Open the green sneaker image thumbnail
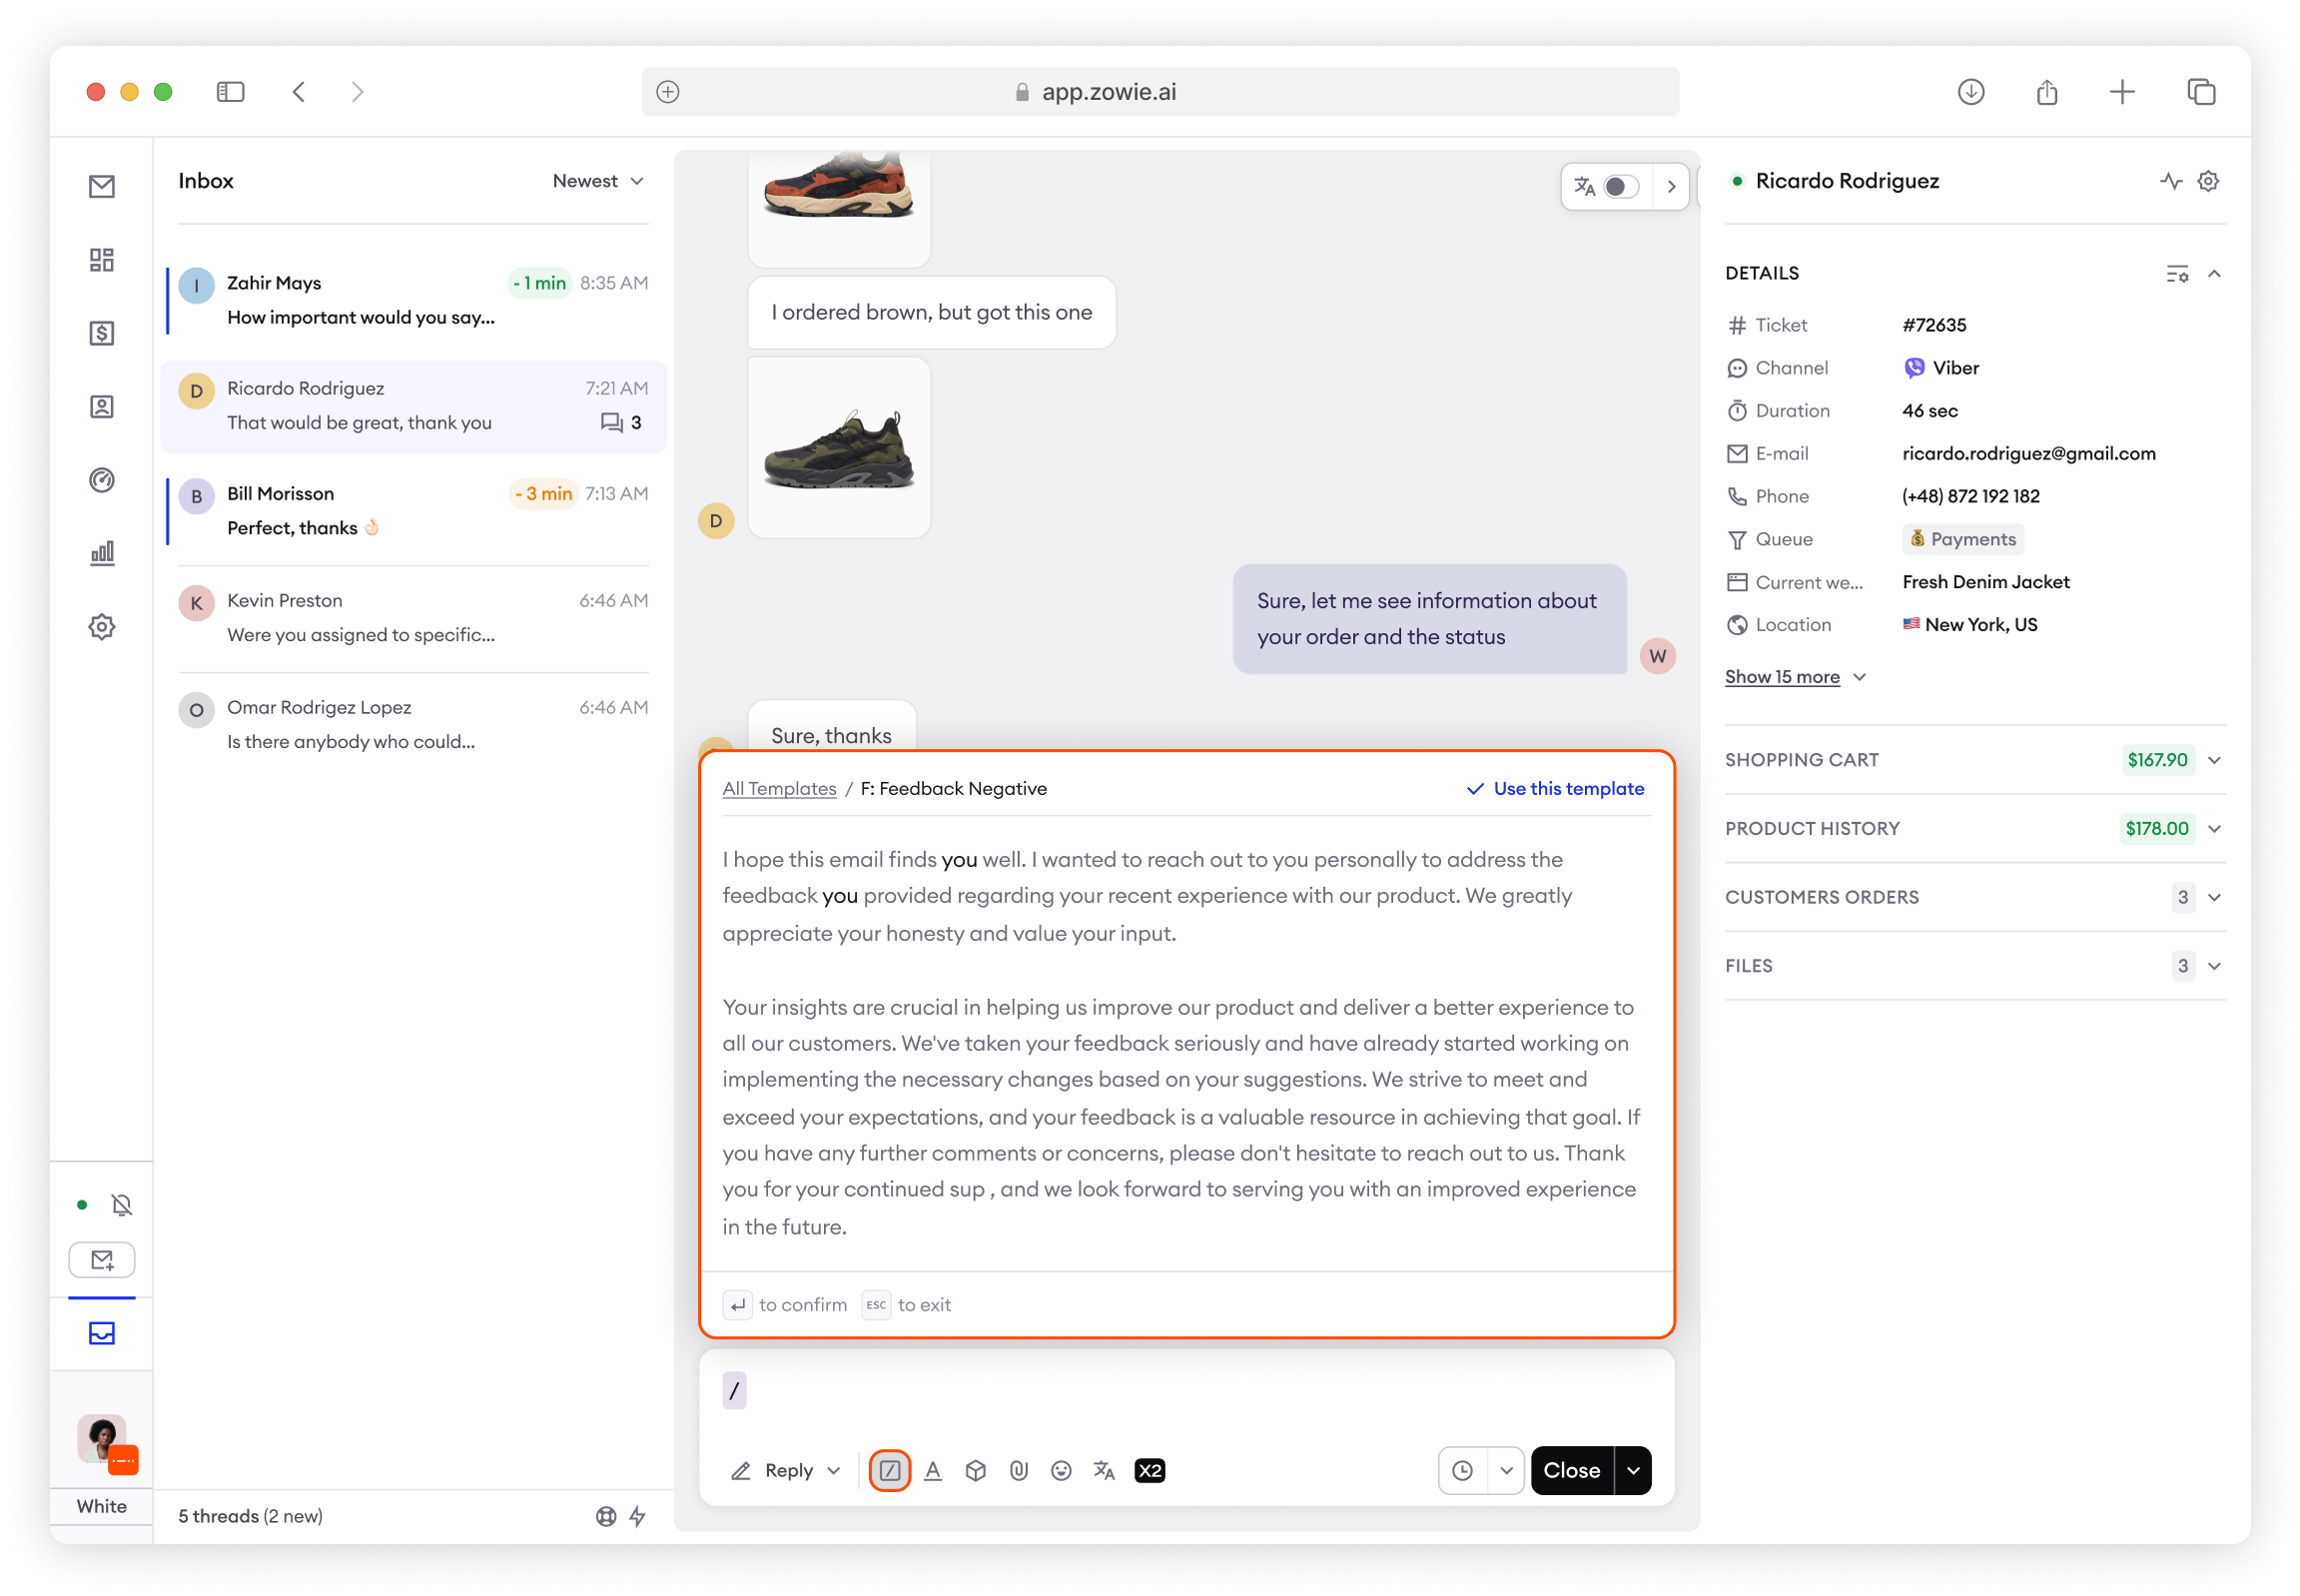The image size is (2300, 1596). pyautogui.click(x=839, y=448)
